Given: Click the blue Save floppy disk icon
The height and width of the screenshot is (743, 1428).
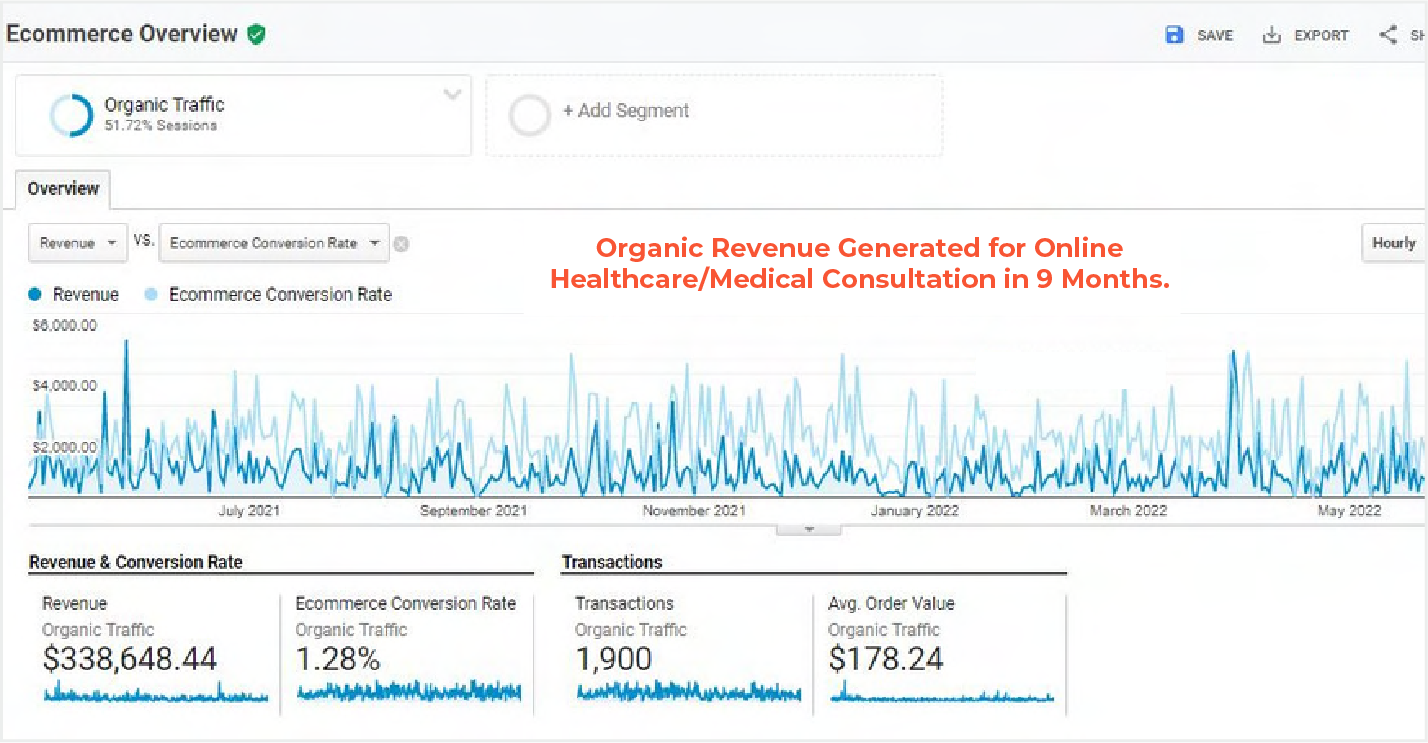Looking at the screenshot, I should pos(1174,35).
